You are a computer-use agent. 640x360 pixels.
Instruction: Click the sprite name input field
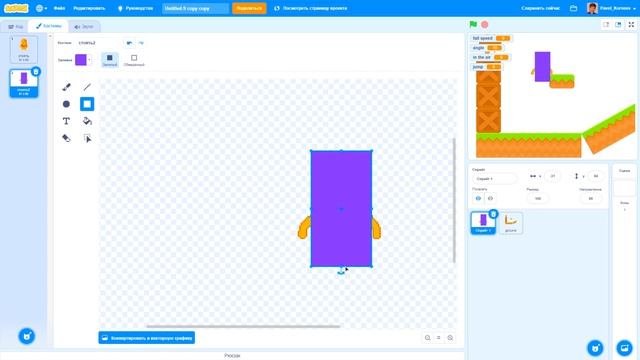coord(494,179)
